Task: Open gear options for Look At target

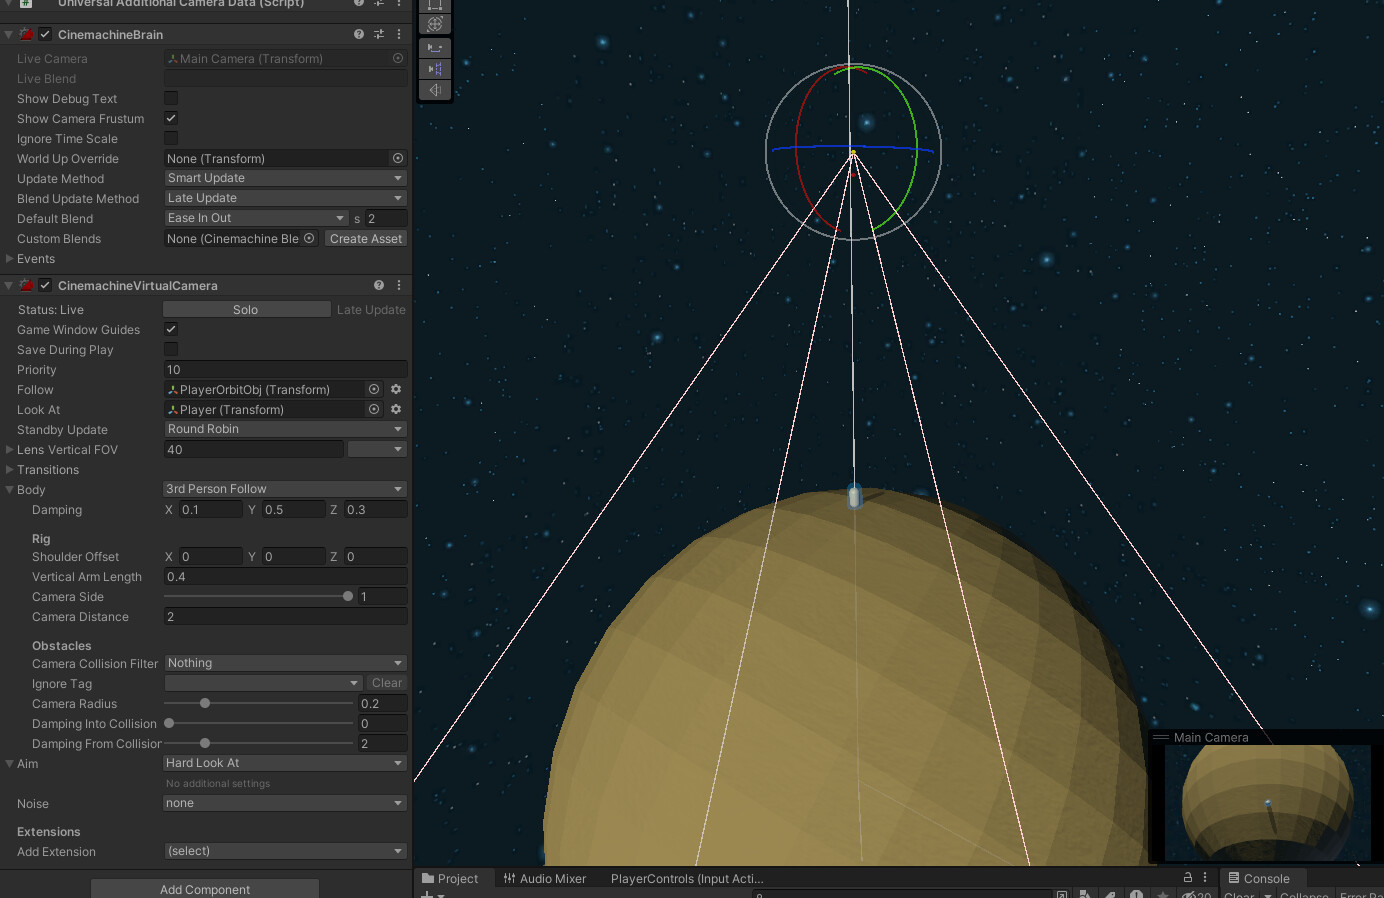Action: [396, 409]
